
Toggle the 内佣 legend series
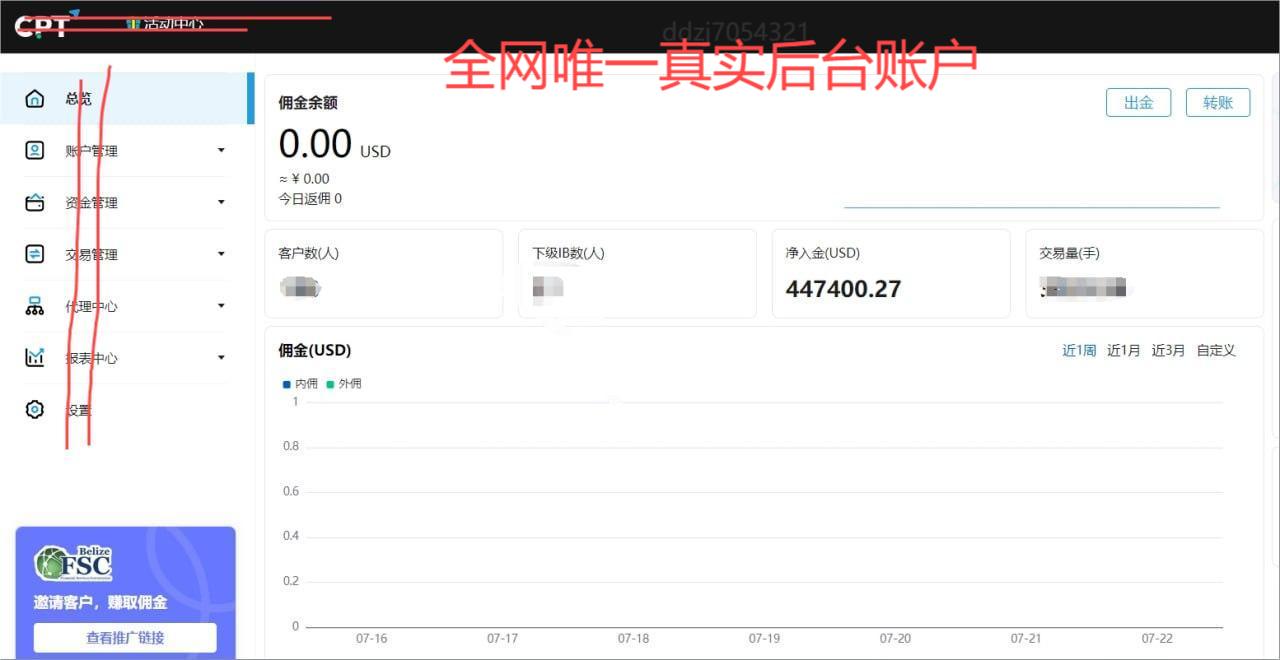(x=300, y=383)
